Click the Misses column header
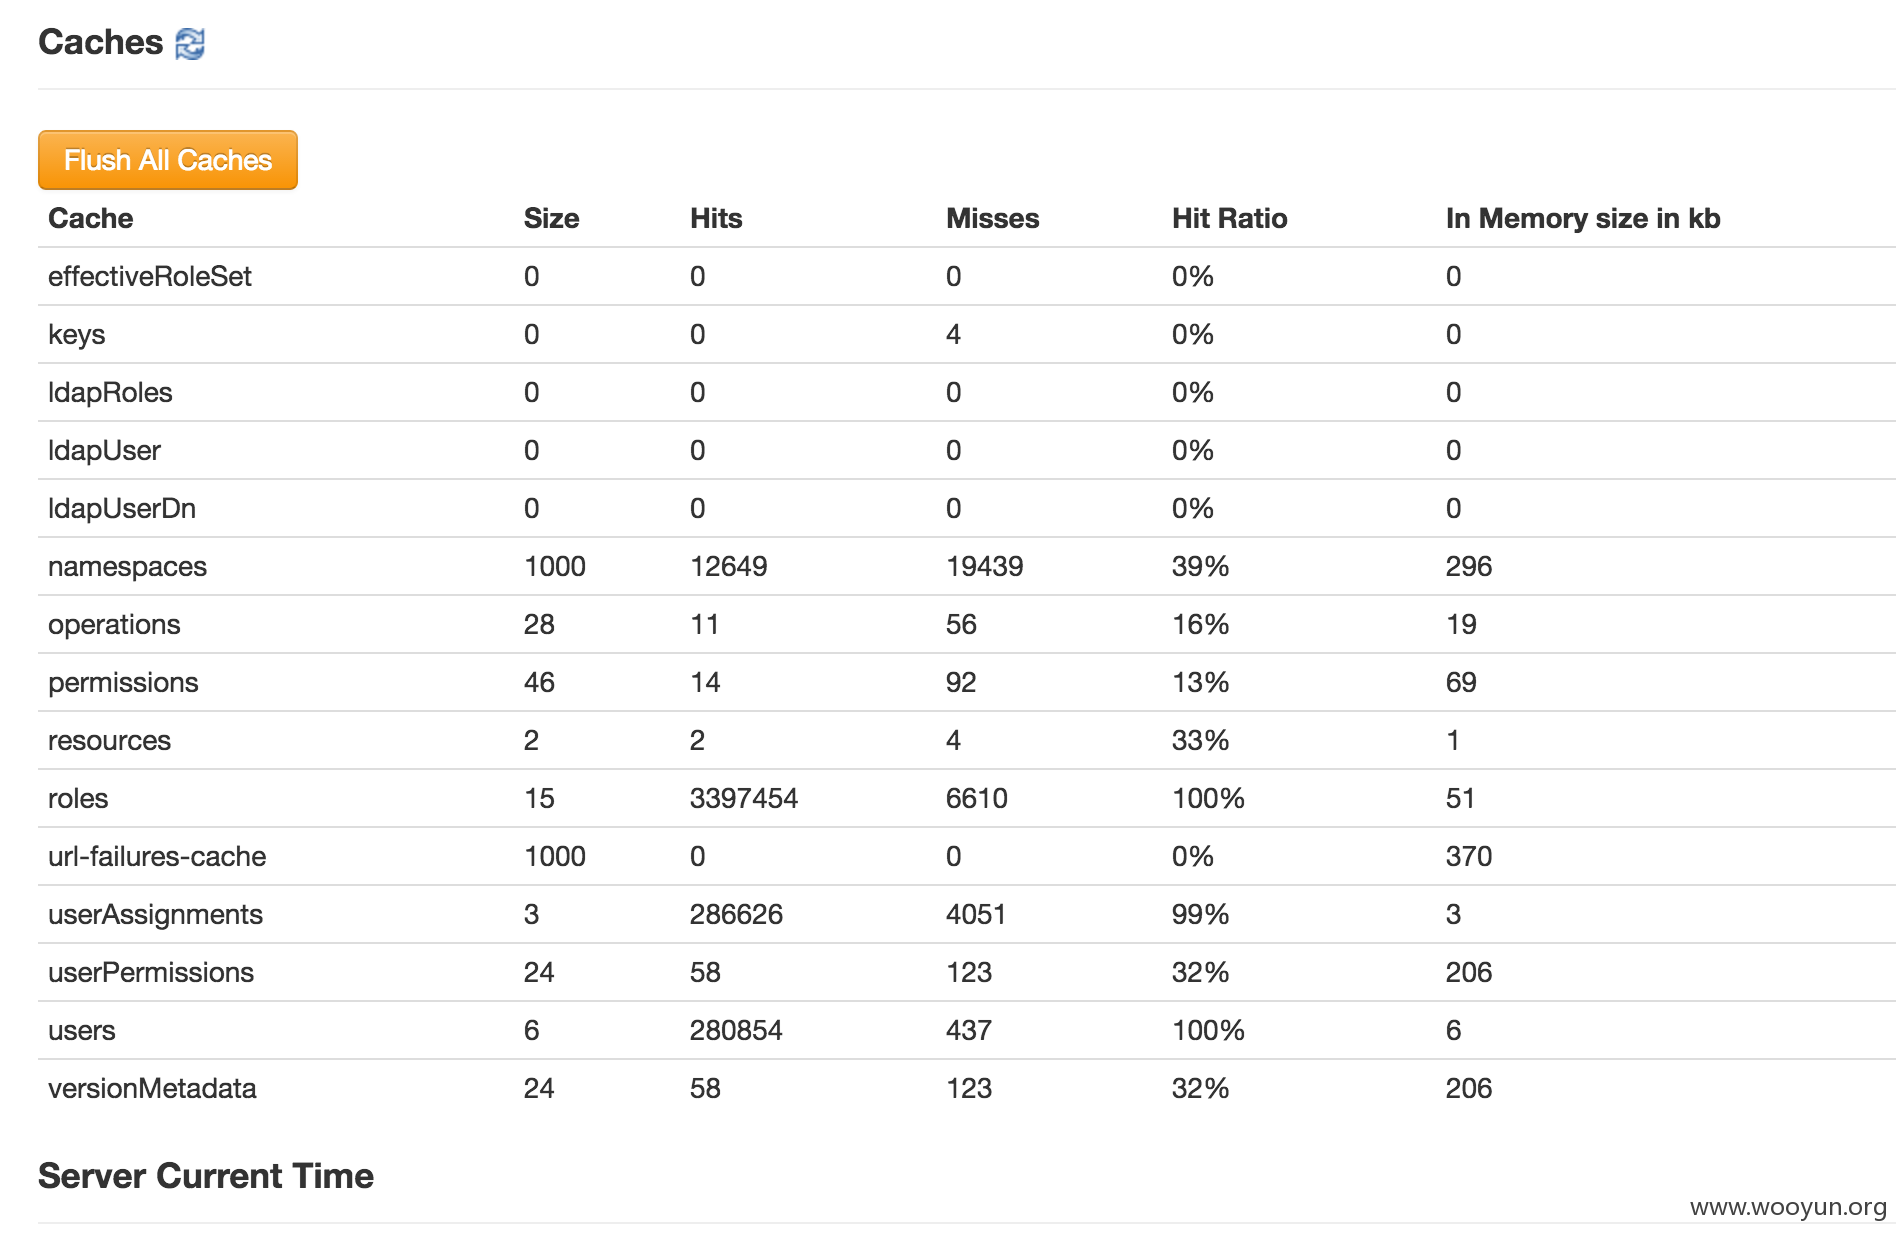Viewport: 1896px width, 1236px height. pos(993,219)
